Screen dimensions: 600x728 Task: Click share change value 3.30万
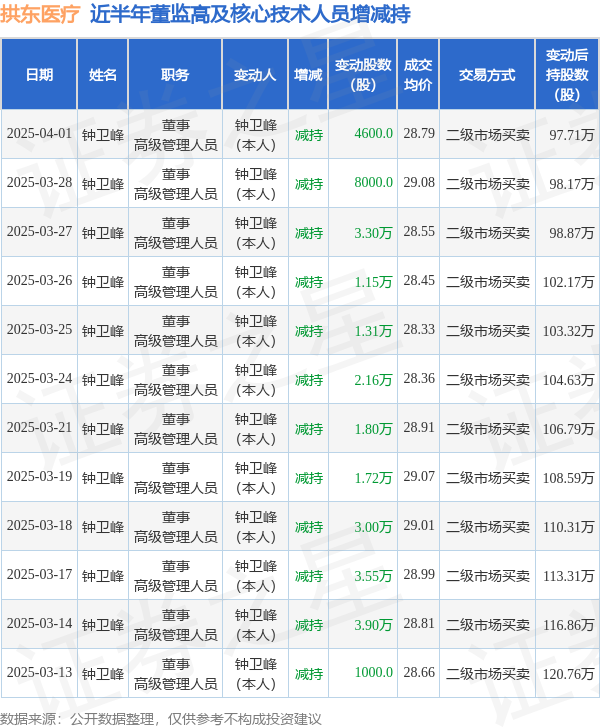(373, 233)
